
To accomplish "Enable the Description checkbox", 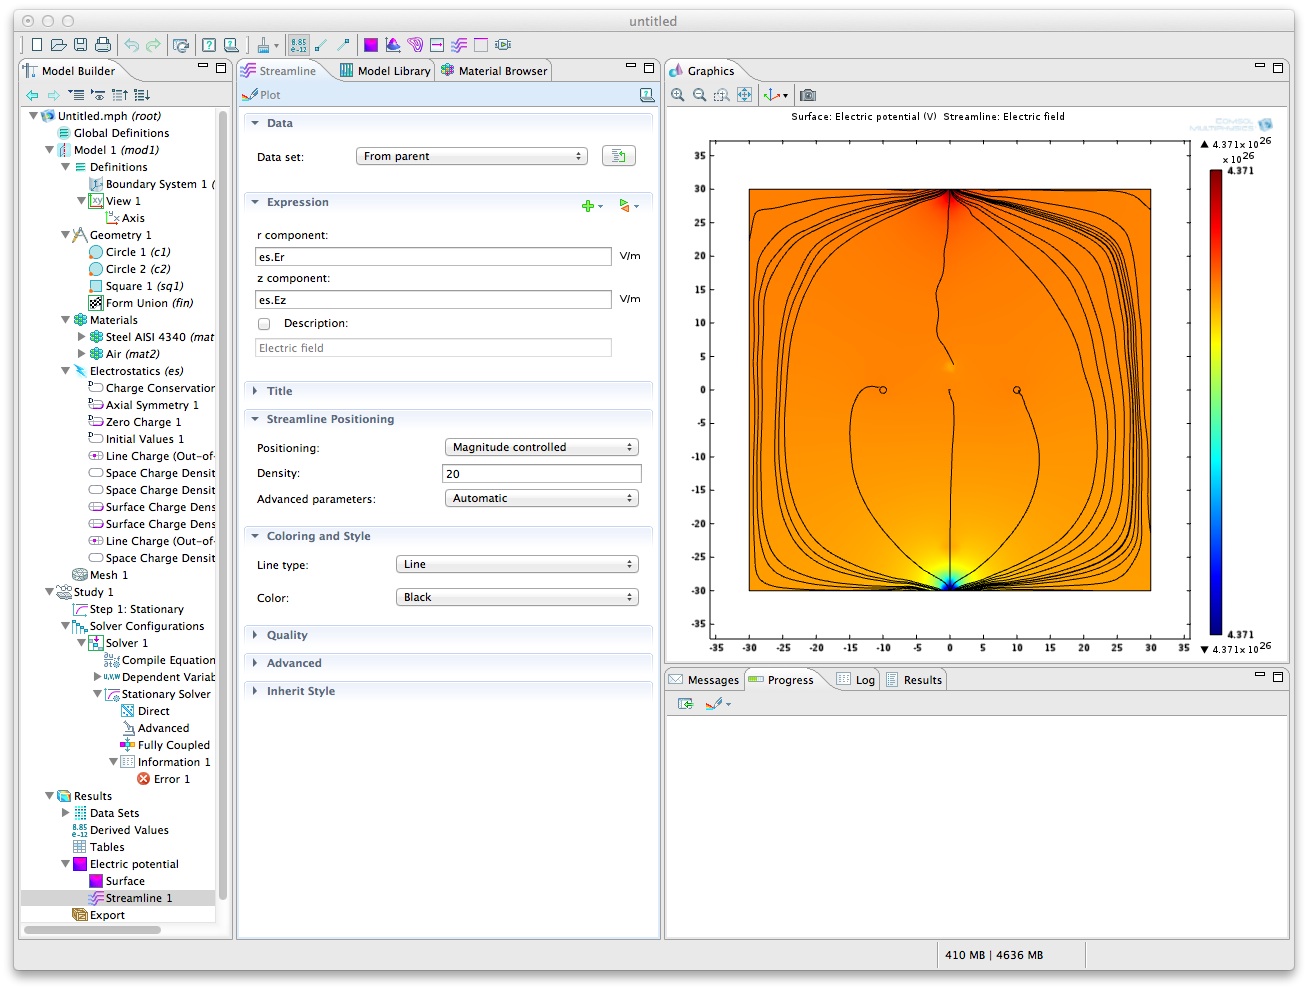I will [264, 324].
